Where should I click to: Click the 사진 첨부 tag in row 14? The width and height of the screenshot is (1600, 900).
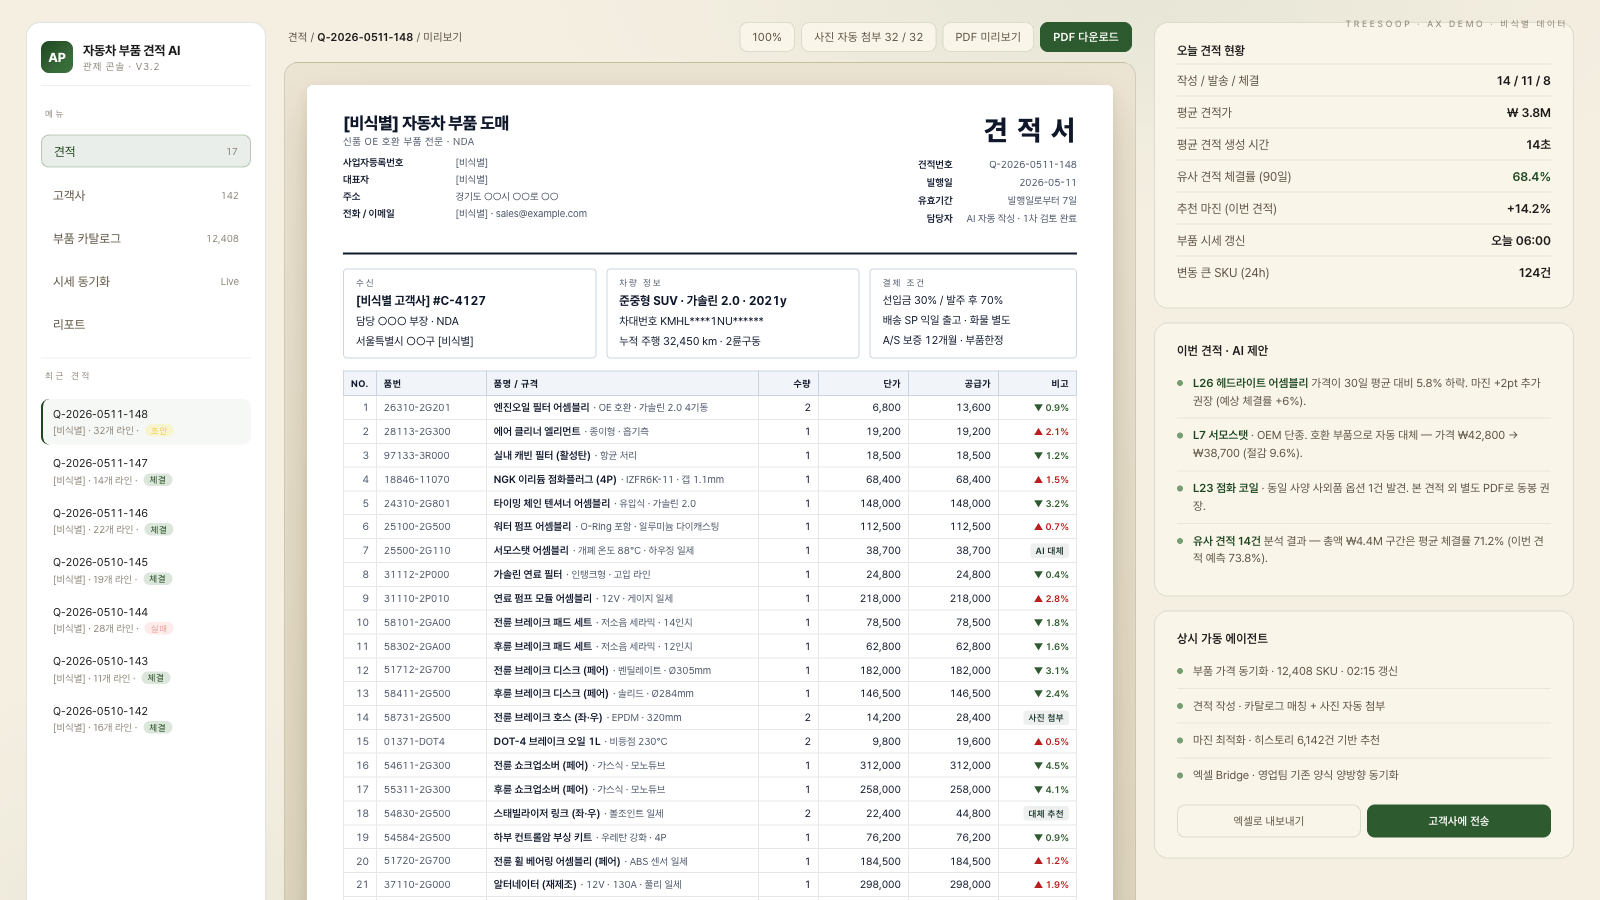click(x=1047, y=718)
